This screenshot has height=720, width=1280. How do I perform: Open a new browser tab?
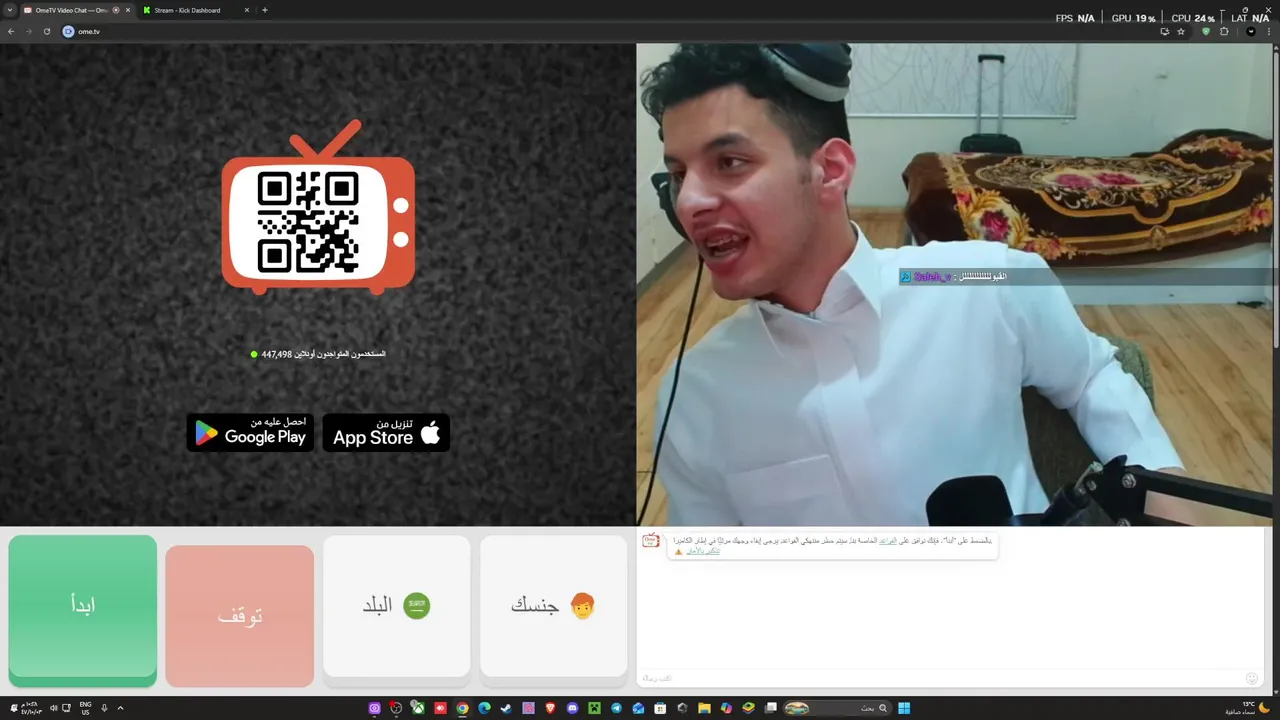point(264,10)
